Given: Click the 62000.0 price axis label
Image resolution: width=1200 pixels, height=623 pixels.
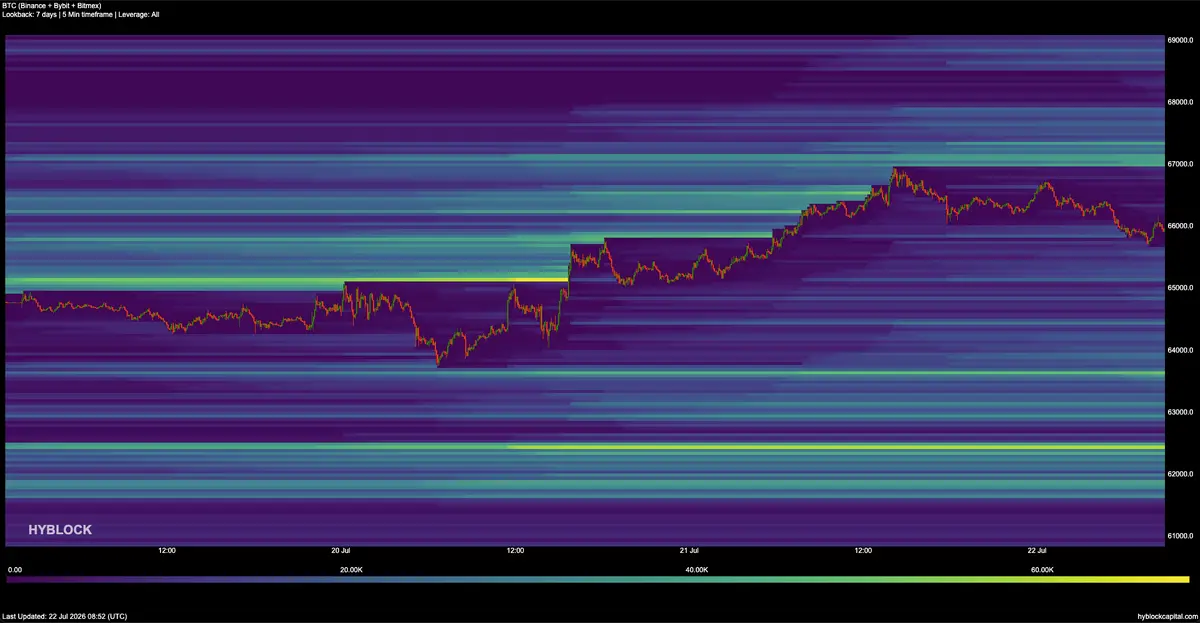Looking at the screenshot, I should point(1181,474).
